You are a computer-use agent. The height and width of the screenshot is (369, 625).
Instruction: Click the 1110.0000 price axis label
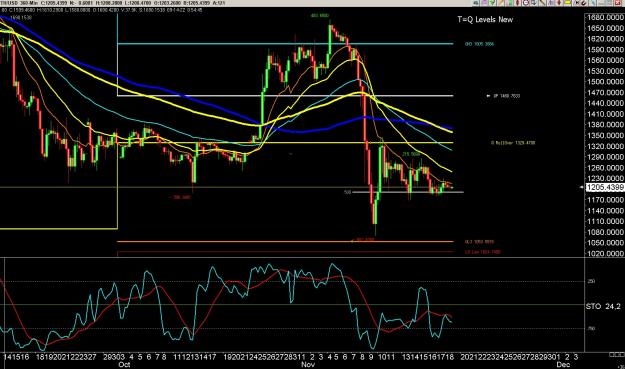pos(605,221)
